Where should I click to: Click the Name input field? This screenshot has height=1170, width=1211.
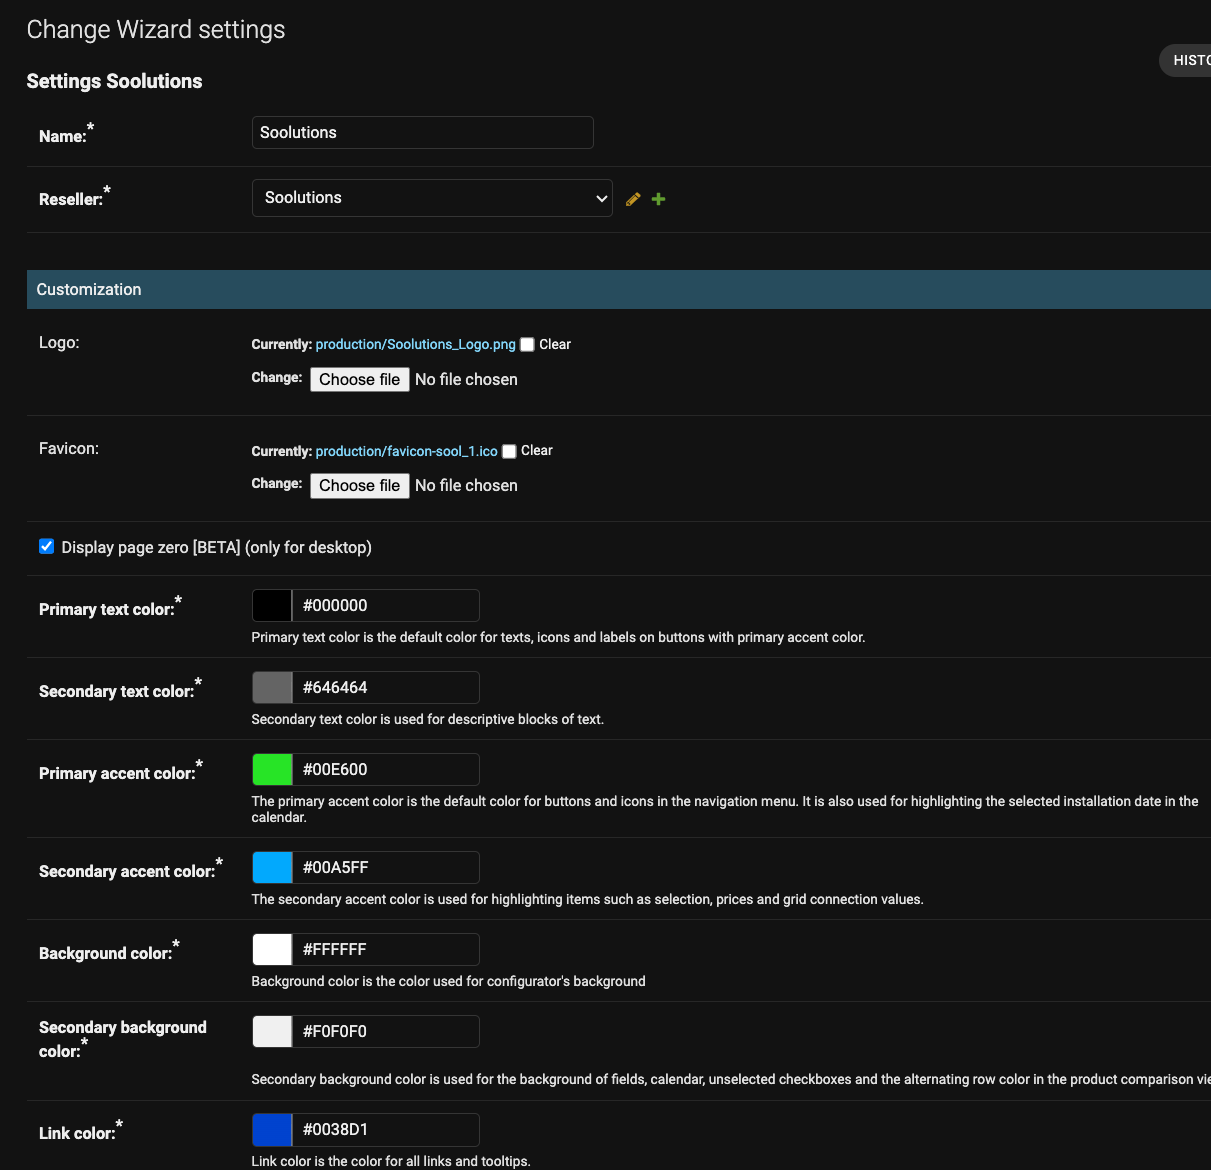(x=422, y=133)
